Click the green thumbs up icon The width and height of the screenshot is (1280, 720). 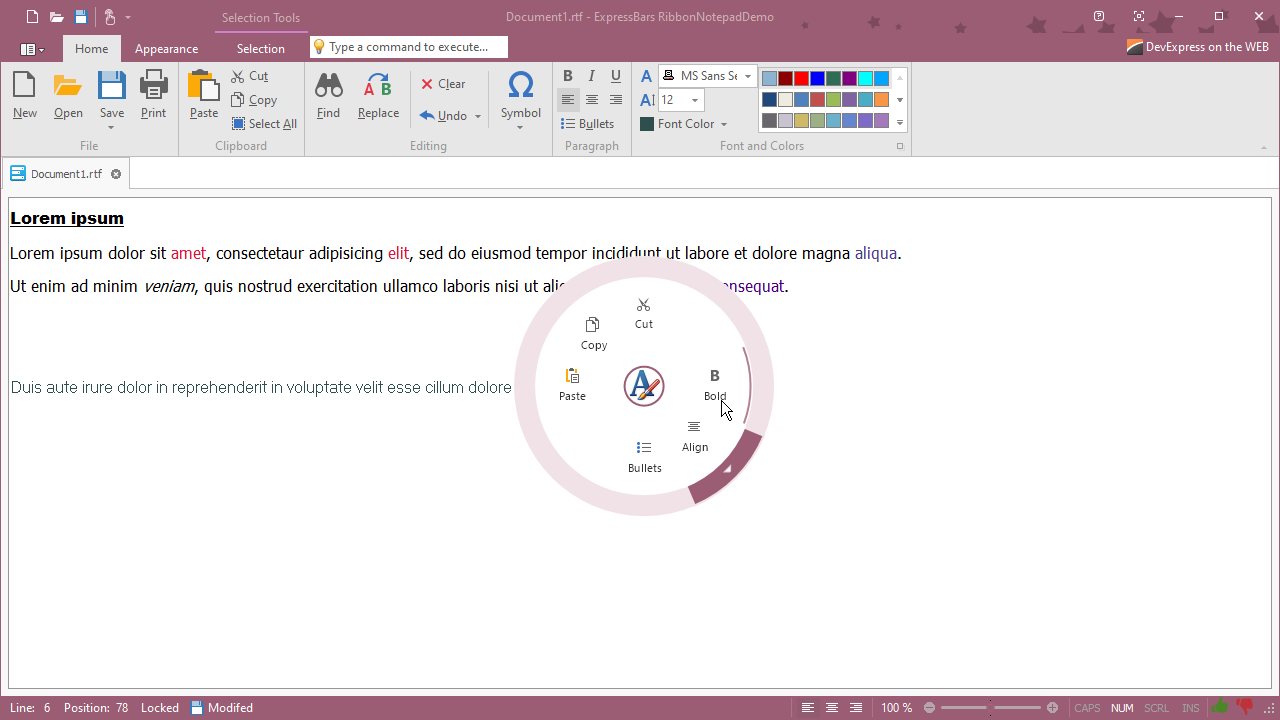coord(1219,707)
